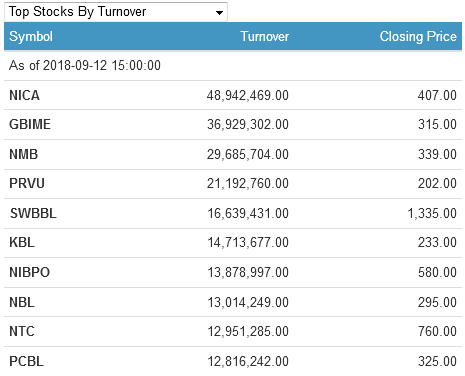Click turnover value 16,639,431.00
Image resolution: width=465 pixels, height=376 pixels.
248,213
